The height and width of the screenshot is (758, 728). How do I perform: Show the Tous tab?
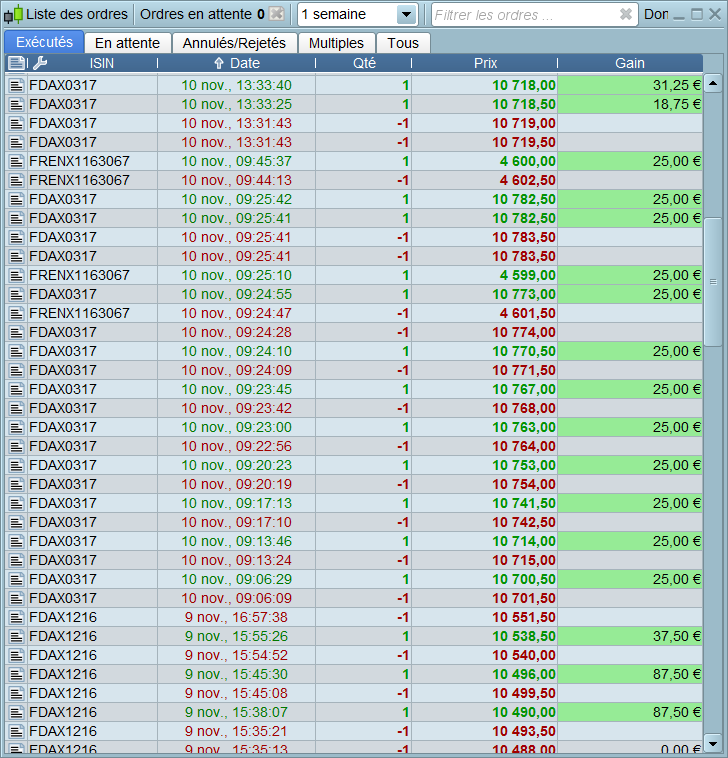pos(403,43)
